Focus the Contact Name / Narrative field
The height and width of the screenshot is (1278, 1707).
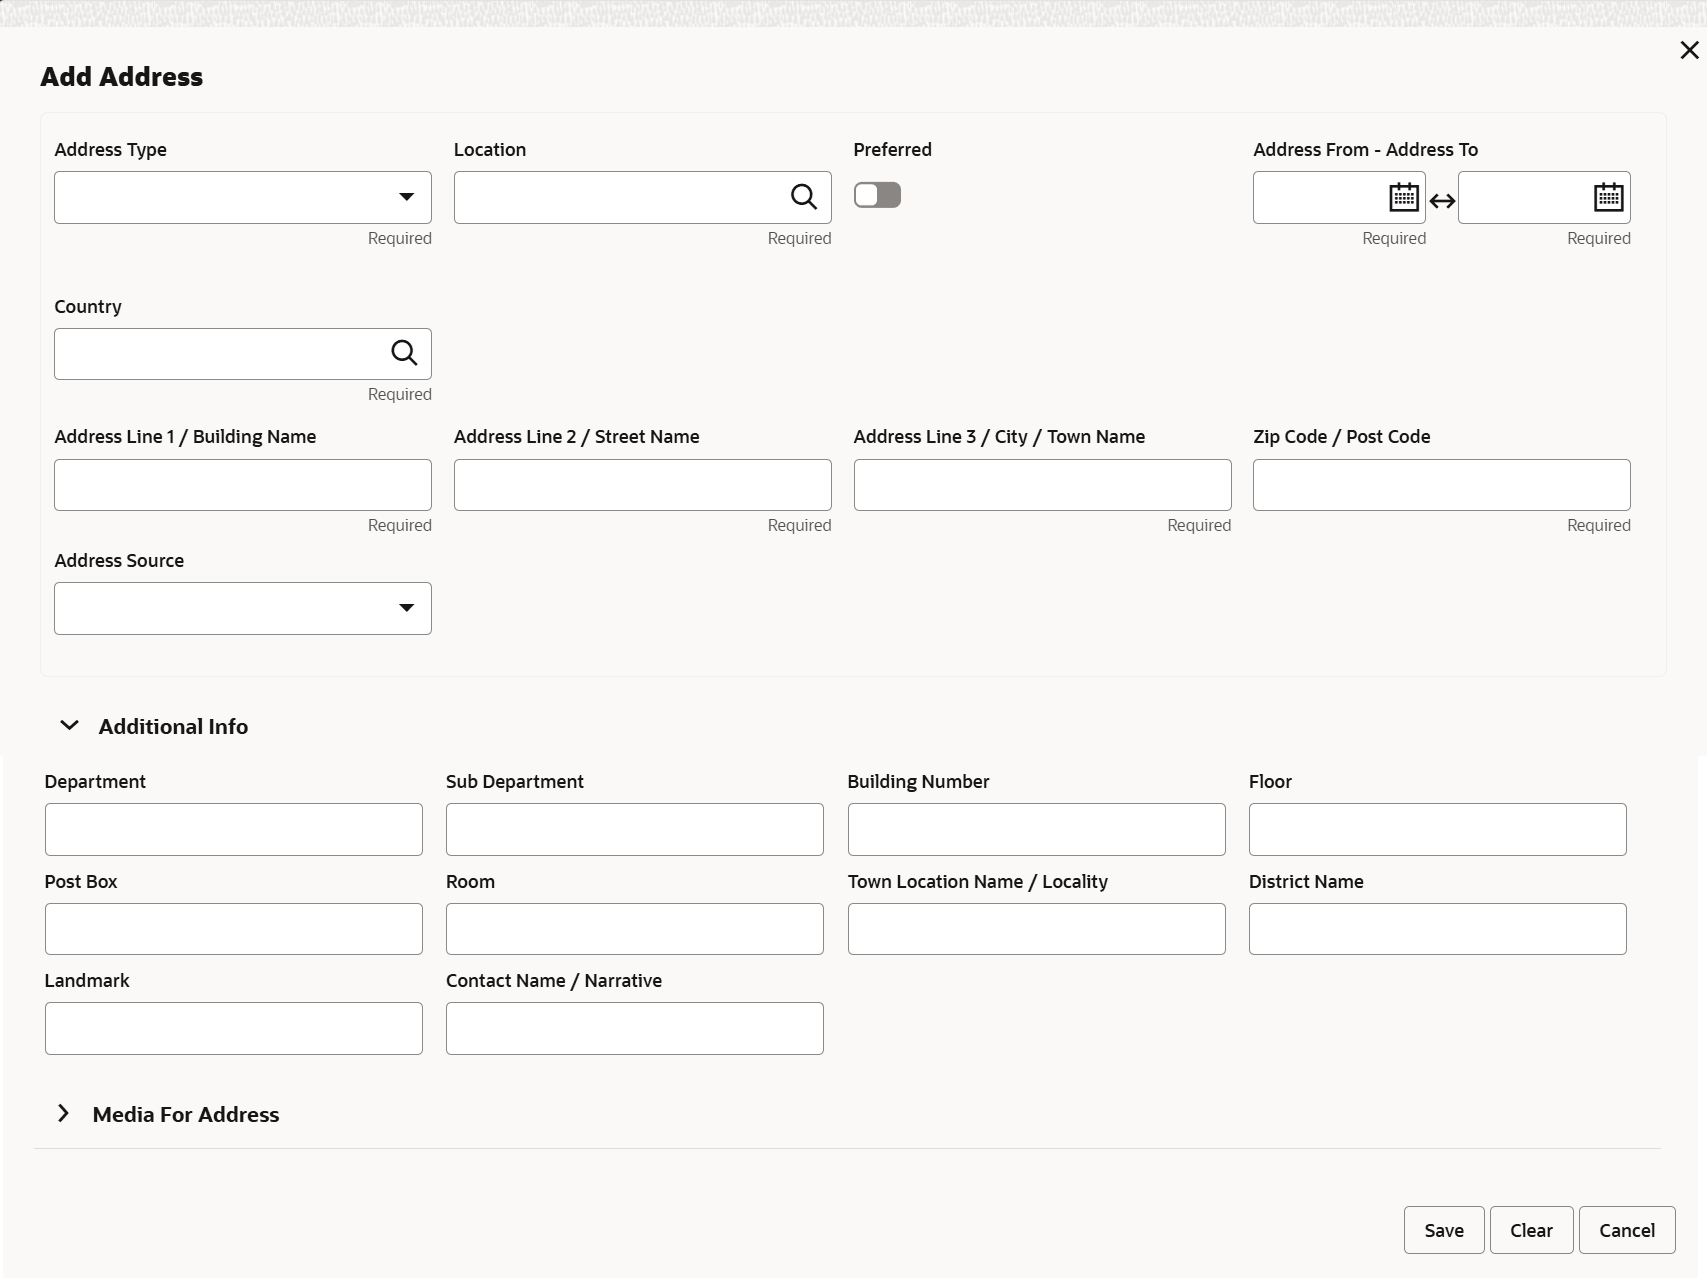coord(635,1028)
